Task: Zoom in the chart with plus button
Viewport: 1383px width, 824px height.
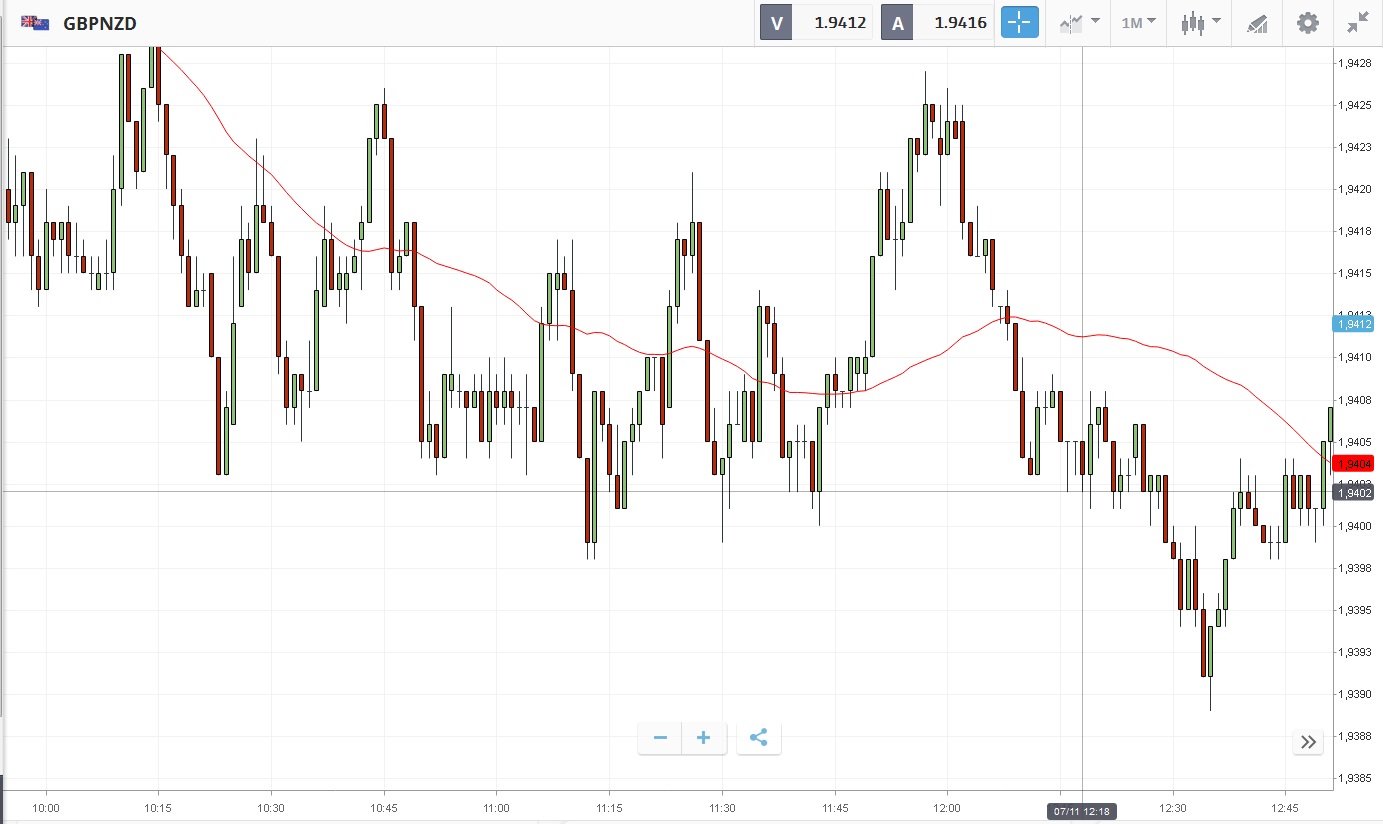Action: (x=704, y=738)
